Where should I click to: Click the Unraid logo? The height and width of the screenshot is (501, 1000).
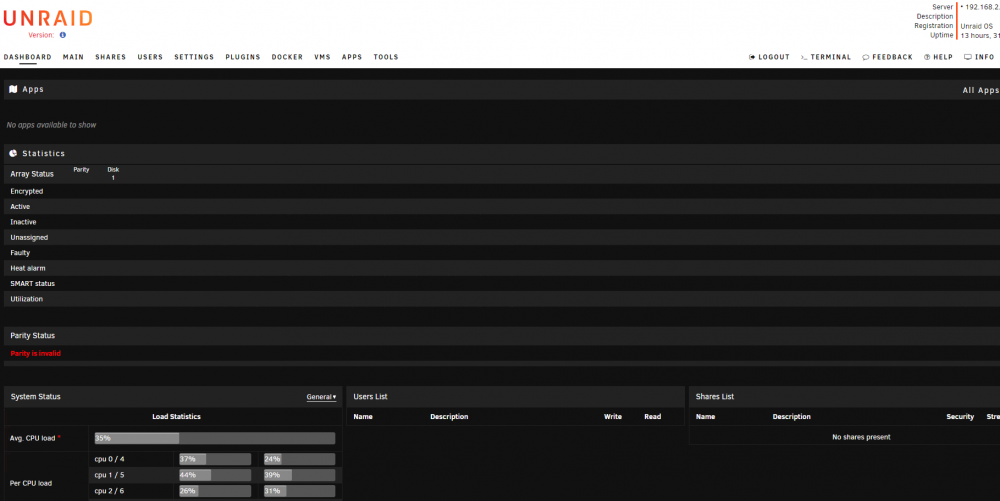(48, 18)
